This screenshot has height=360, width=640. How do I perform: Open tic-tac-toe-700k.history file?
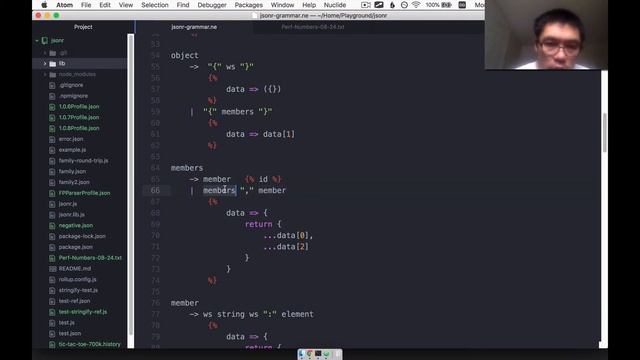89,344
